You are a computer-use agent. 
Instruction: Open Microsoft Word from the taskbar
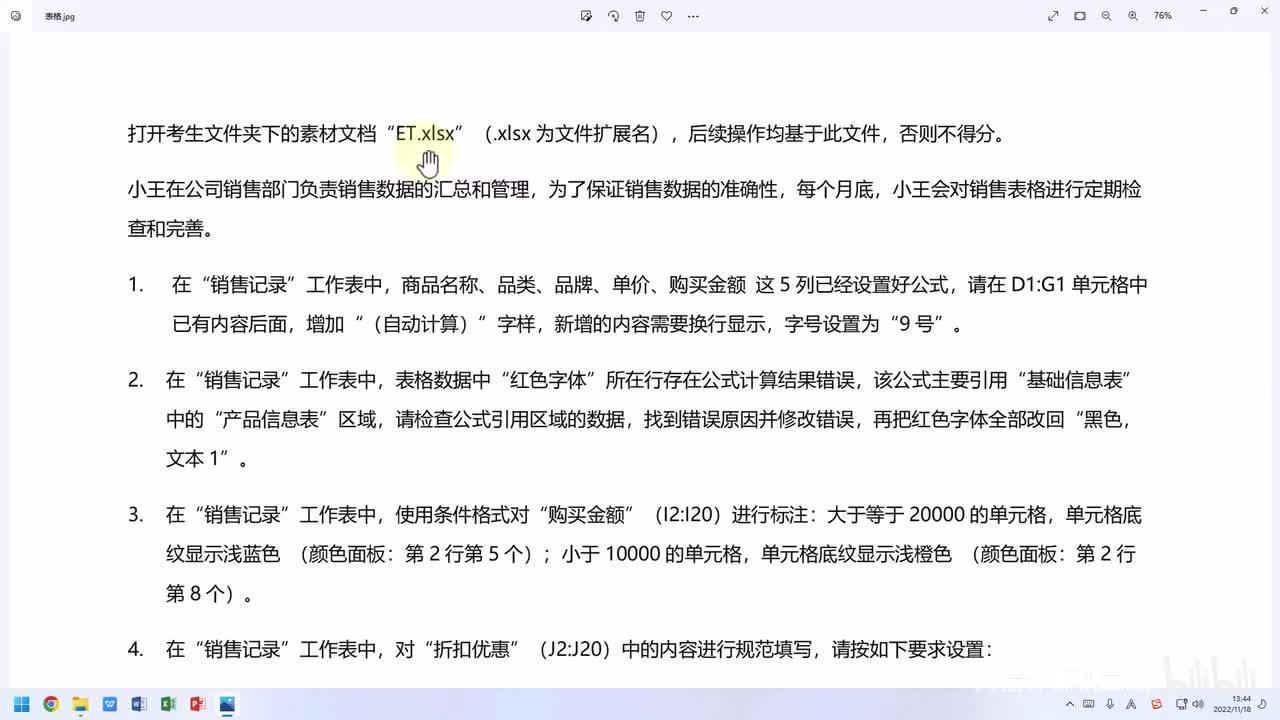click(139, 704)
